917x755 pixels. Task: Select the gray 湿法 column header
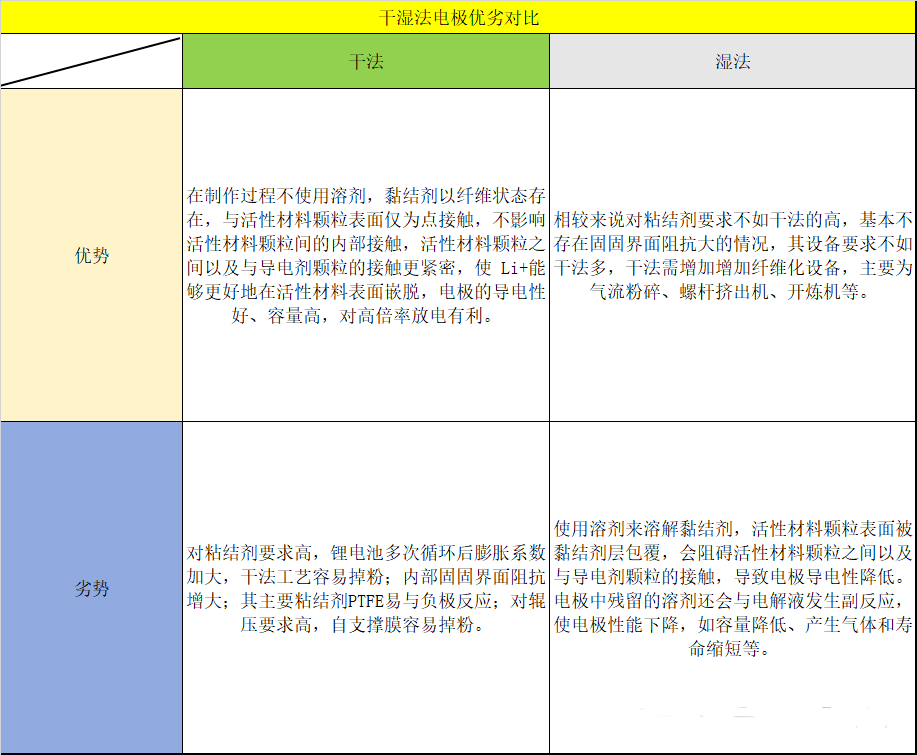coord(732,62)
